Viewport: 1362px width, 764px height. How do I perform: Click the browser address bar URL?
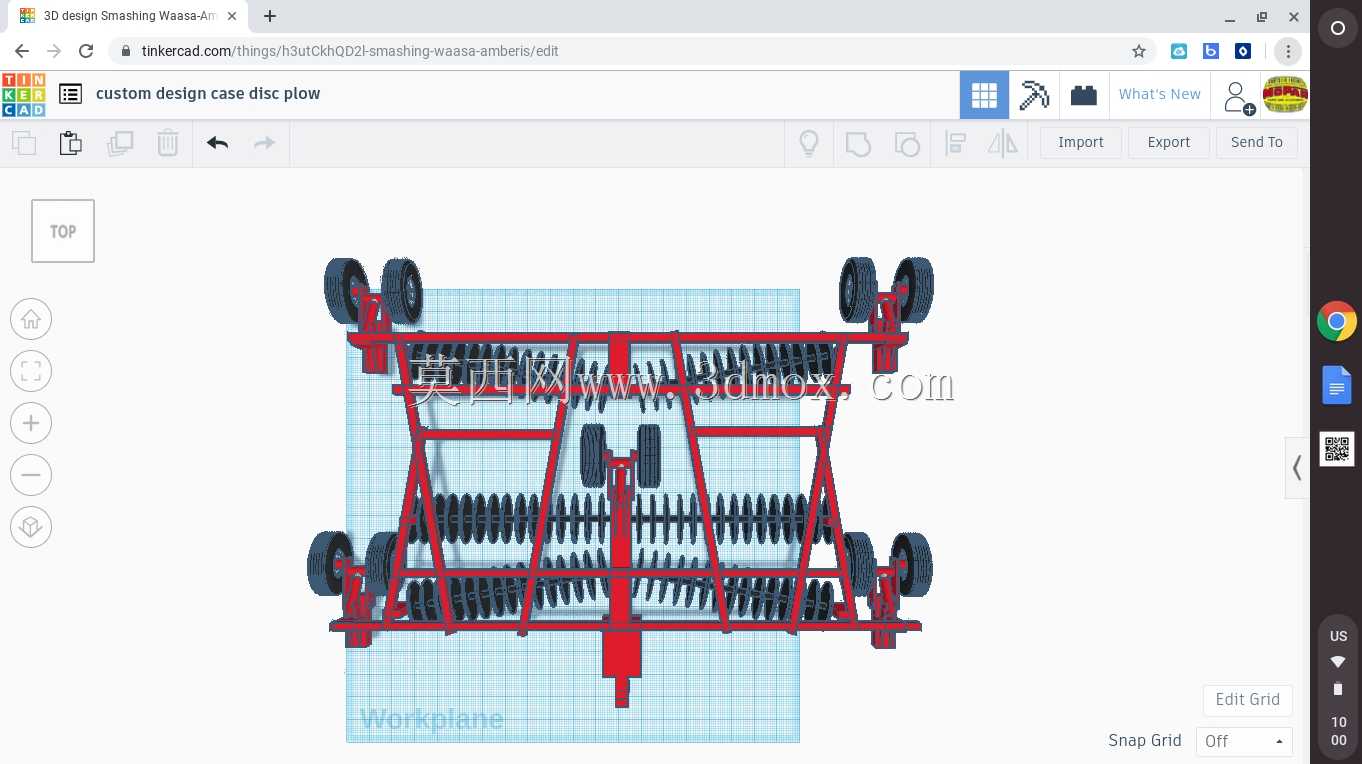click(350, 51)
